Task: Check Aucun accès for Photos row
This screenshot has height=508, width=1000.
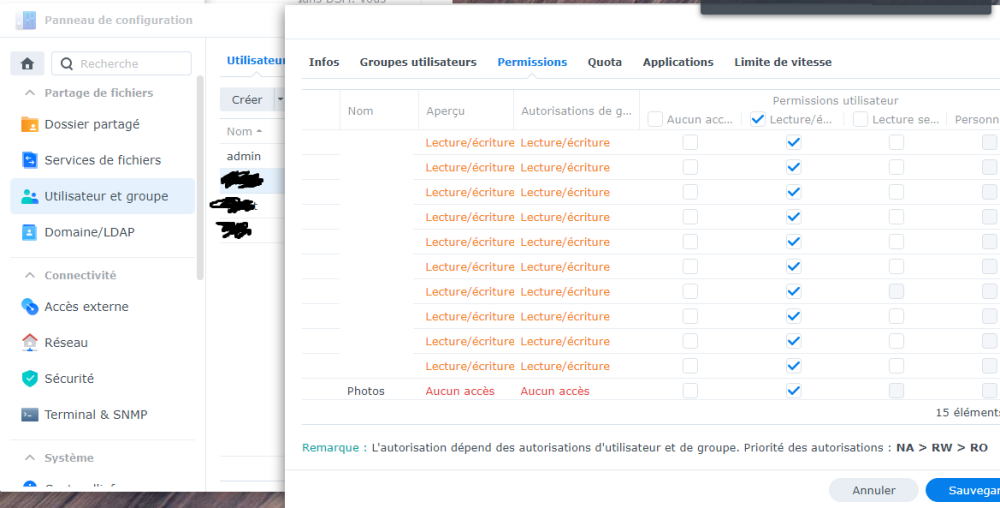Action: click(x=690, y=391)
